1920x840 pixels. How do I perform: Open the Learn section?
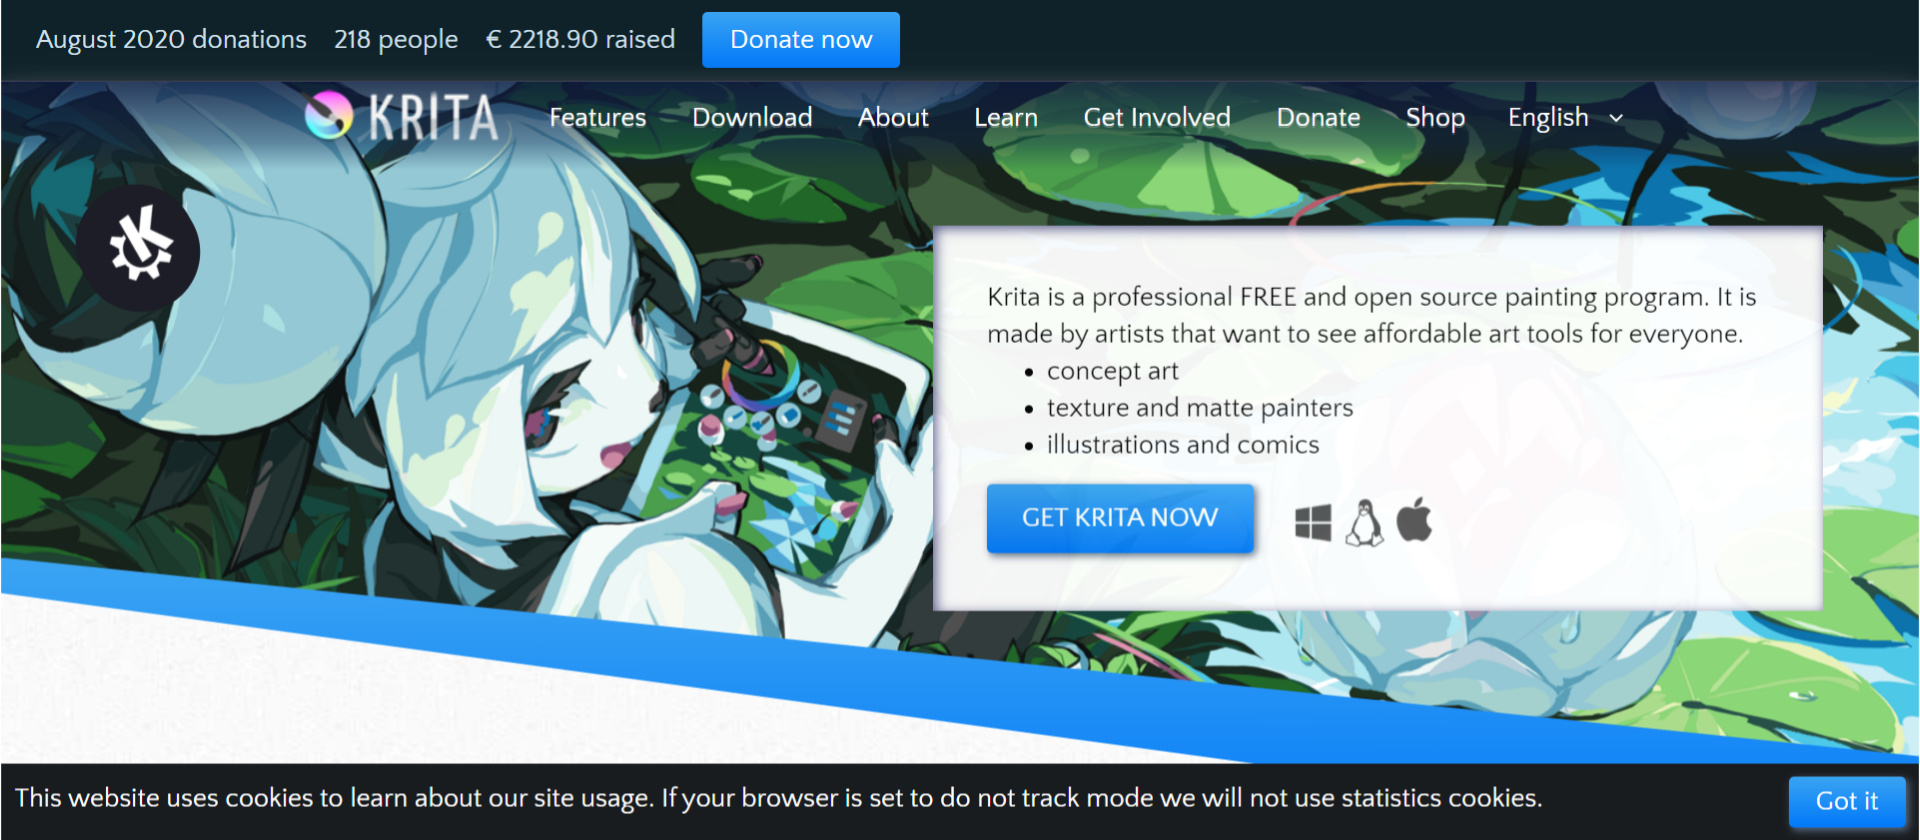(1006, 118)
